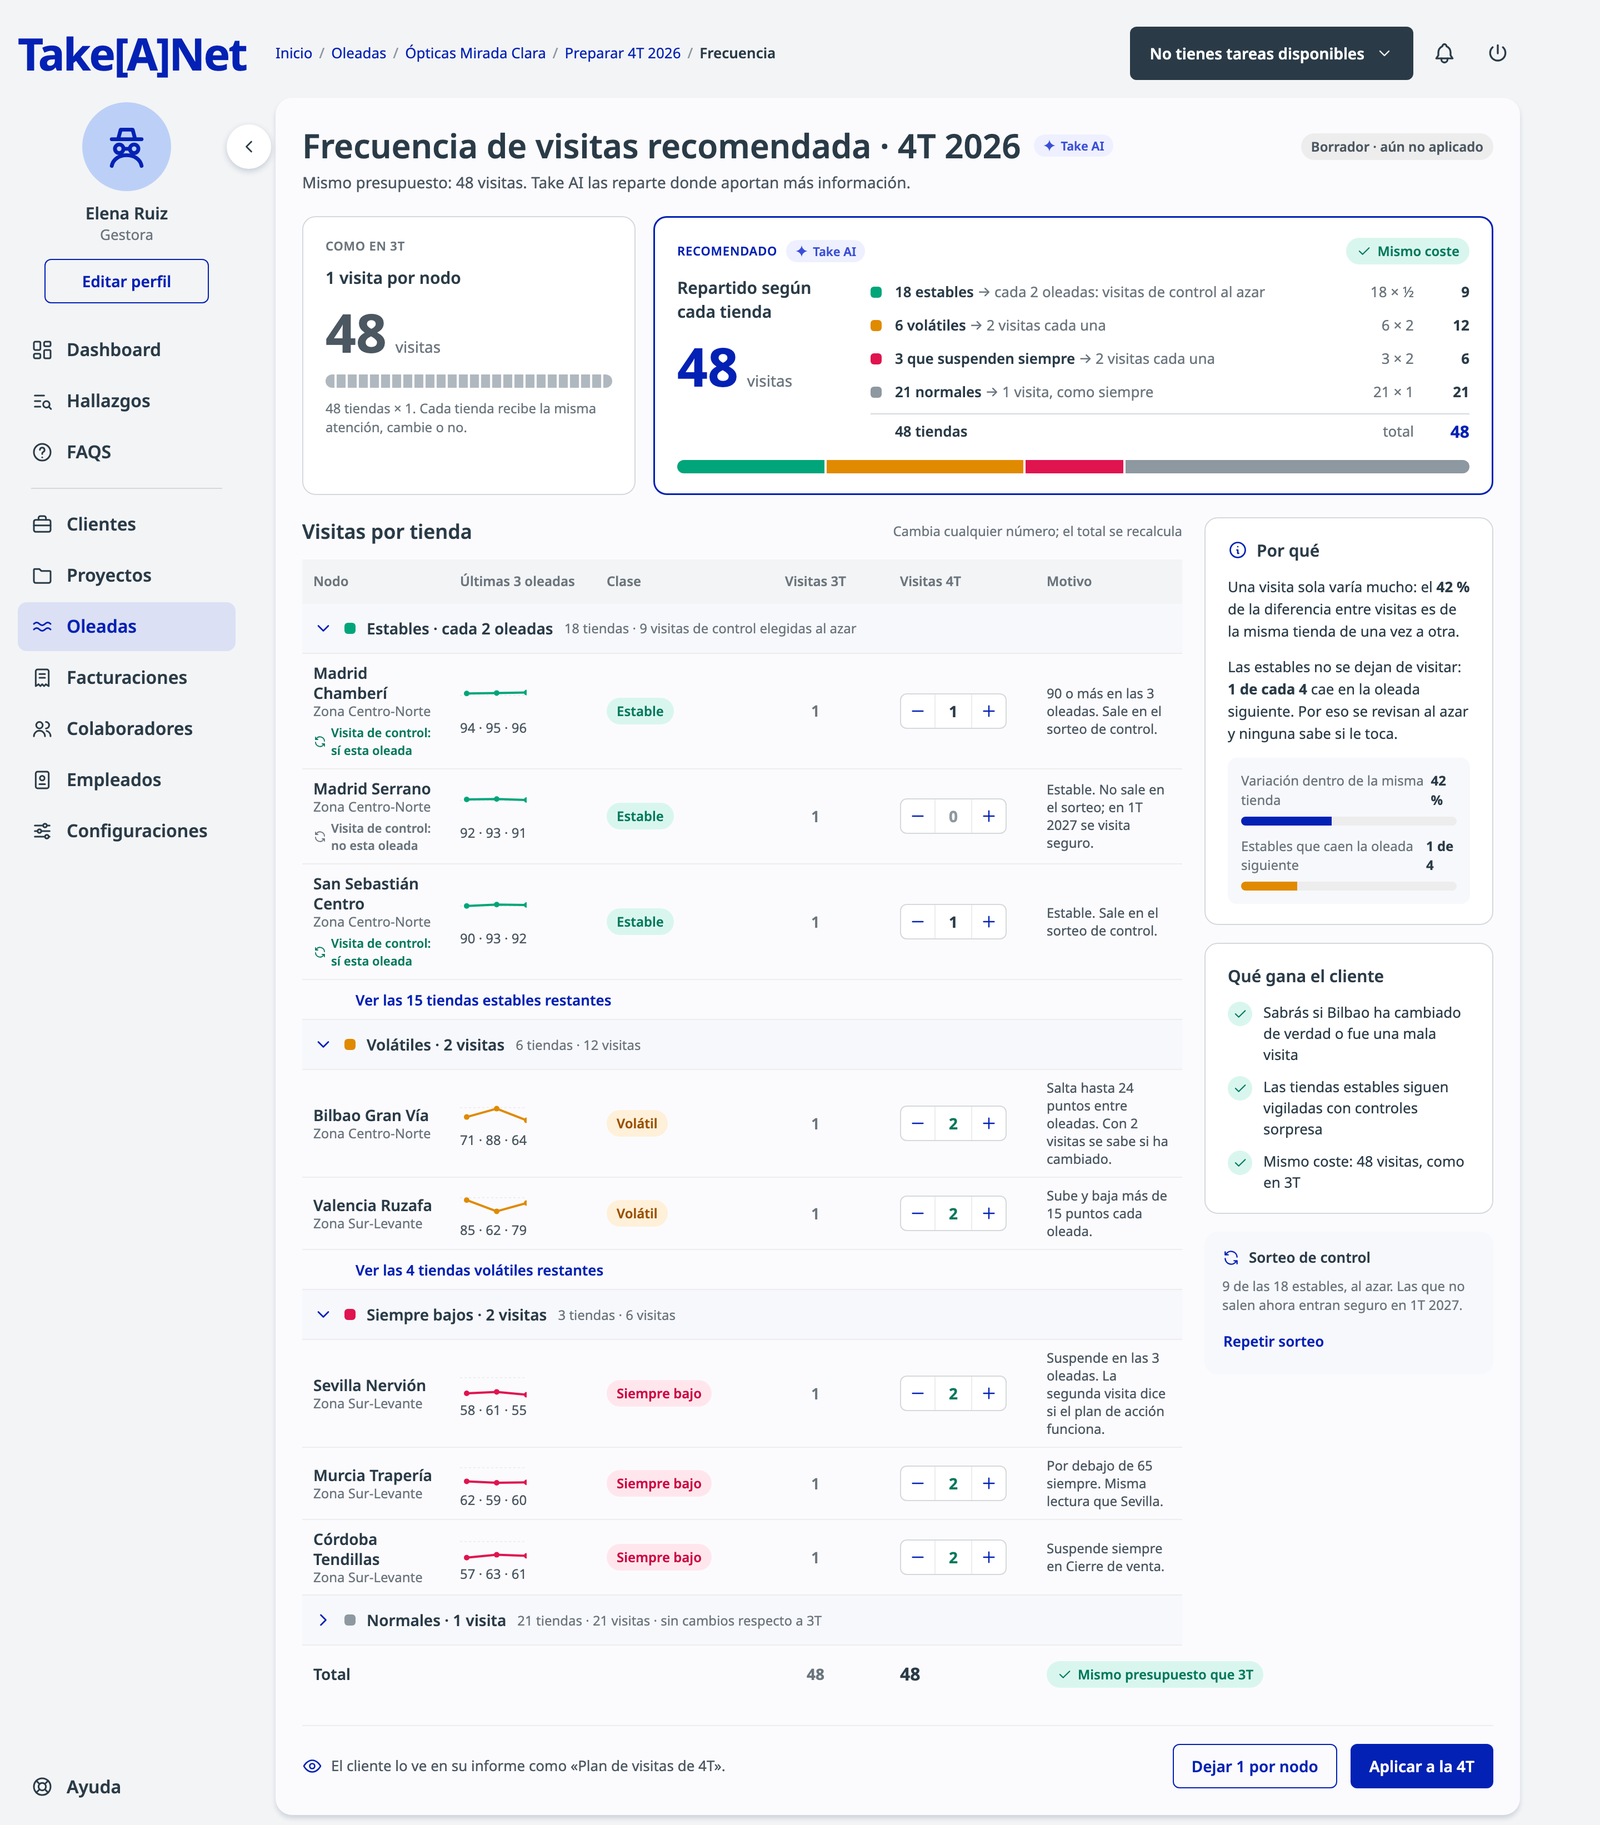Open the No tienes tareas disponibles dropdown

(1271, 53)
